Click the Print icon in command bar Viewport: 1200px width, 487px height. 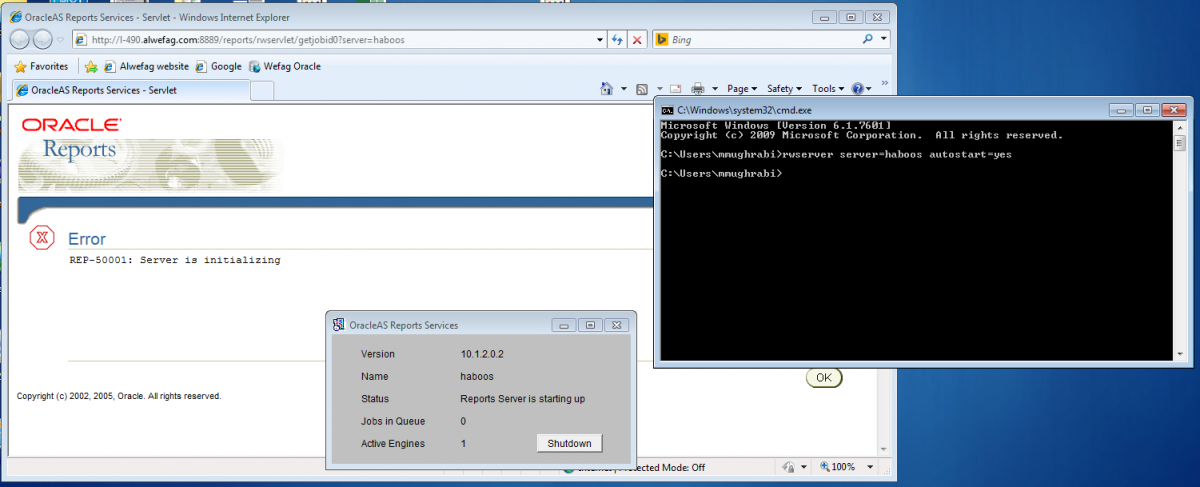pyautogui.click(x=698, y=89)
